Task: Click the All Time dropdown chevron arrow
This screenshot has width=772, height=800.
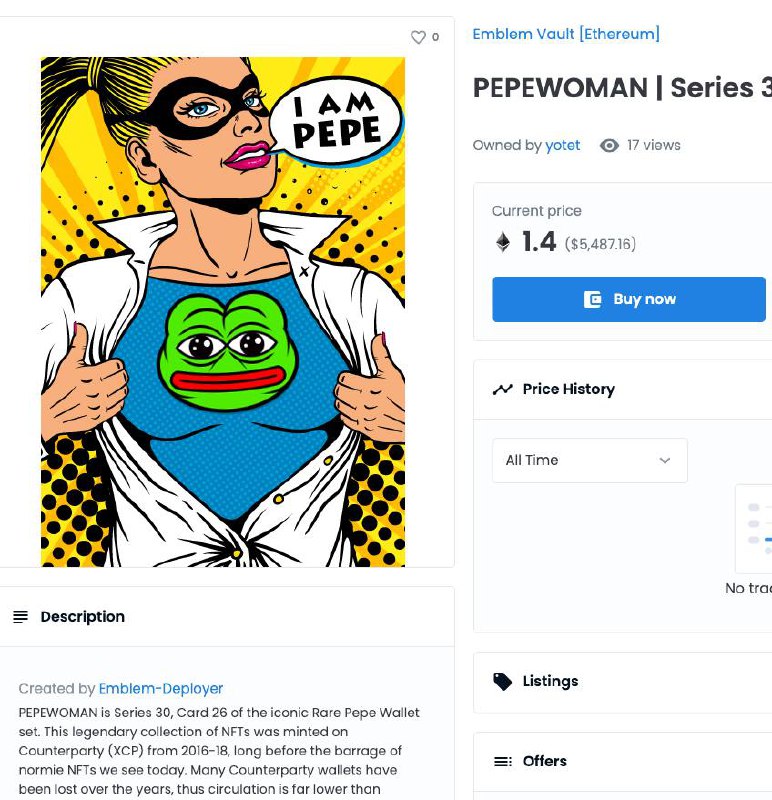Action: coord(664,460)
